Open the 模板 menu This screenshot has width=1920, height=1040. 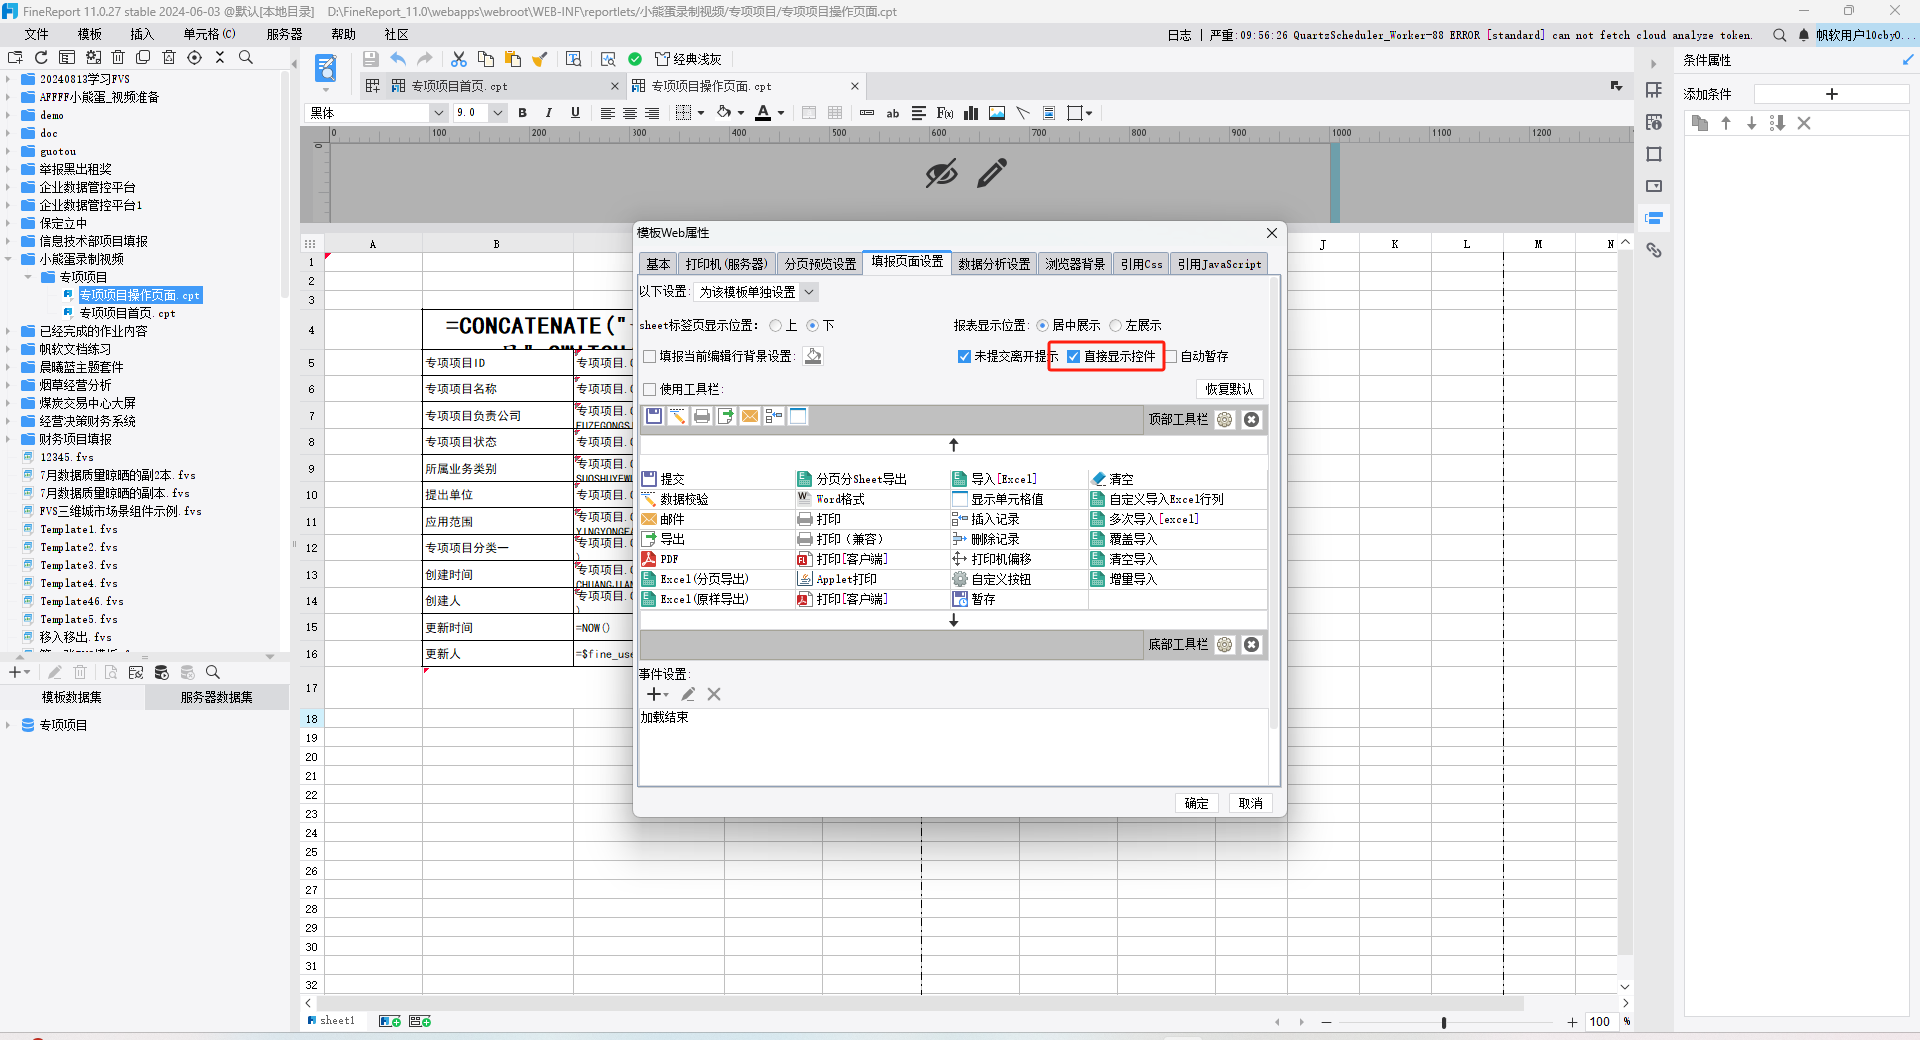click(90, 34)
